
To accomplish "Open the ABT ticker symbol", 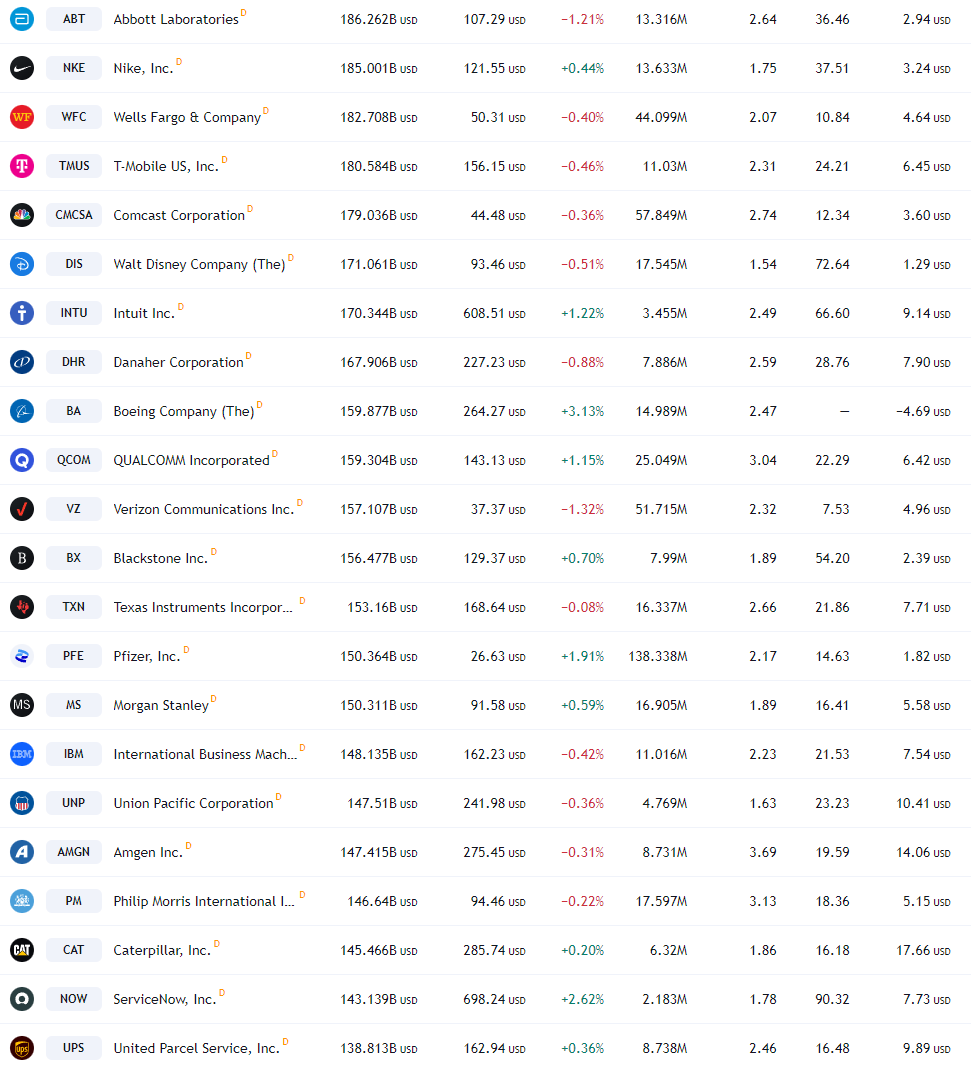I will pos(74,19).
